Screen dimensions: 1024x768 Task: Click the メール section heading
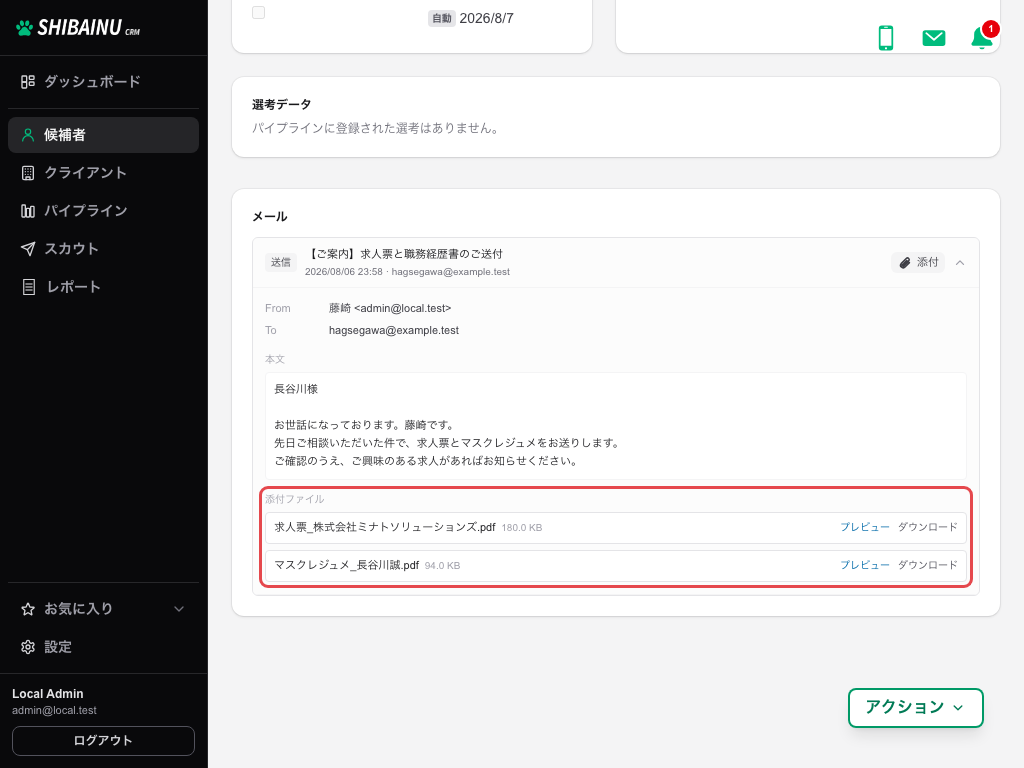click(x=270, y=217)
